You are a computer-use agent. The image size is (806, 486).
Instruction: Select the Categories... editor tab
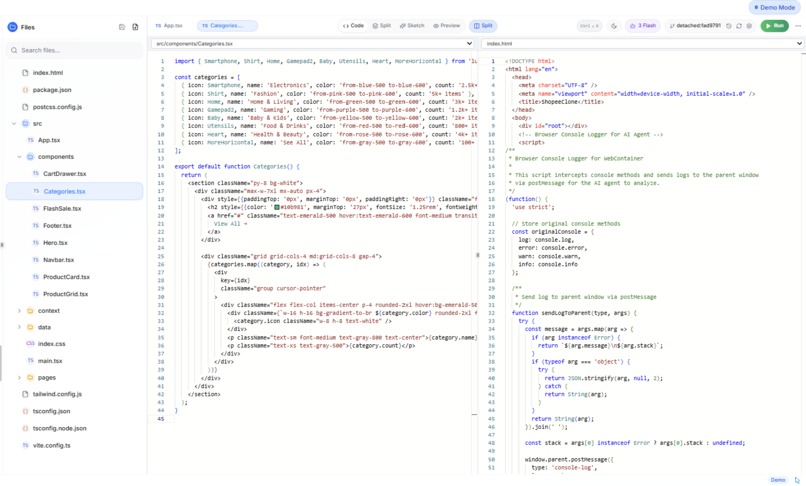pyautogui.click(x=227, y=26)
